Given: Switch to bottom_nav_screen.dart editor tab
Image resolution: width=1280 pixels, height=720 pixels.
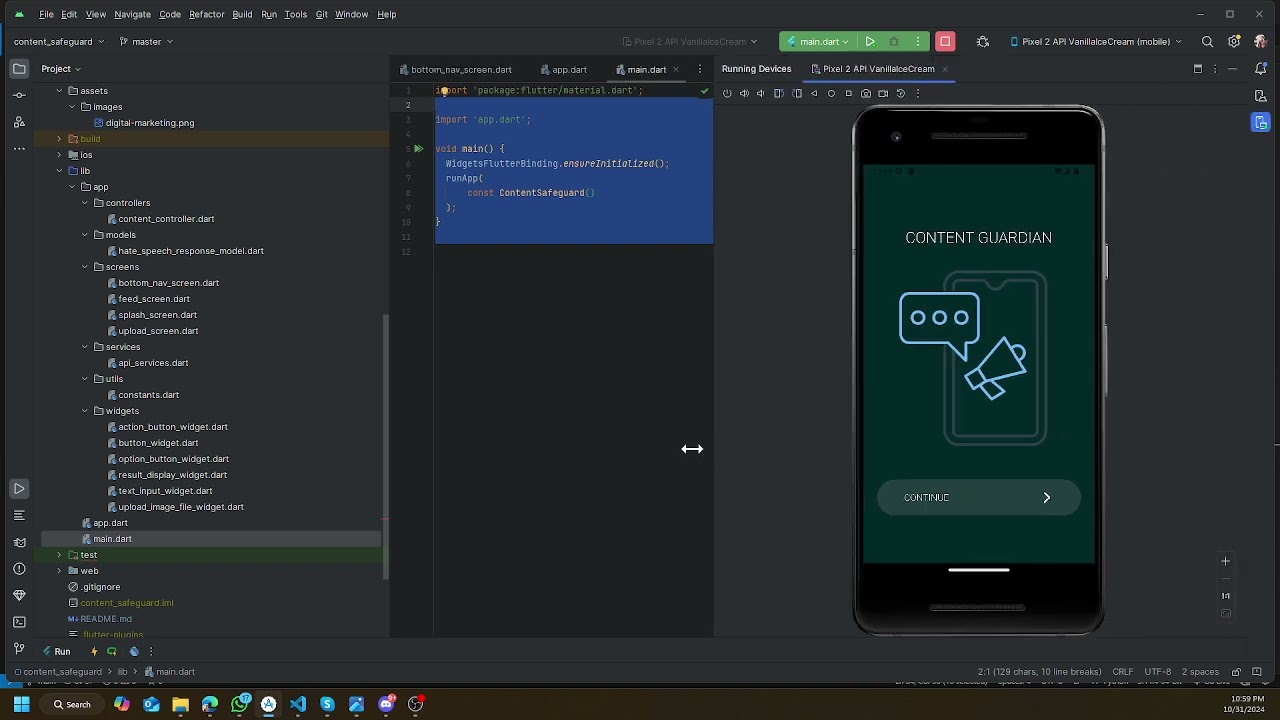Looking at the screenshot, I should click(455, 70).
